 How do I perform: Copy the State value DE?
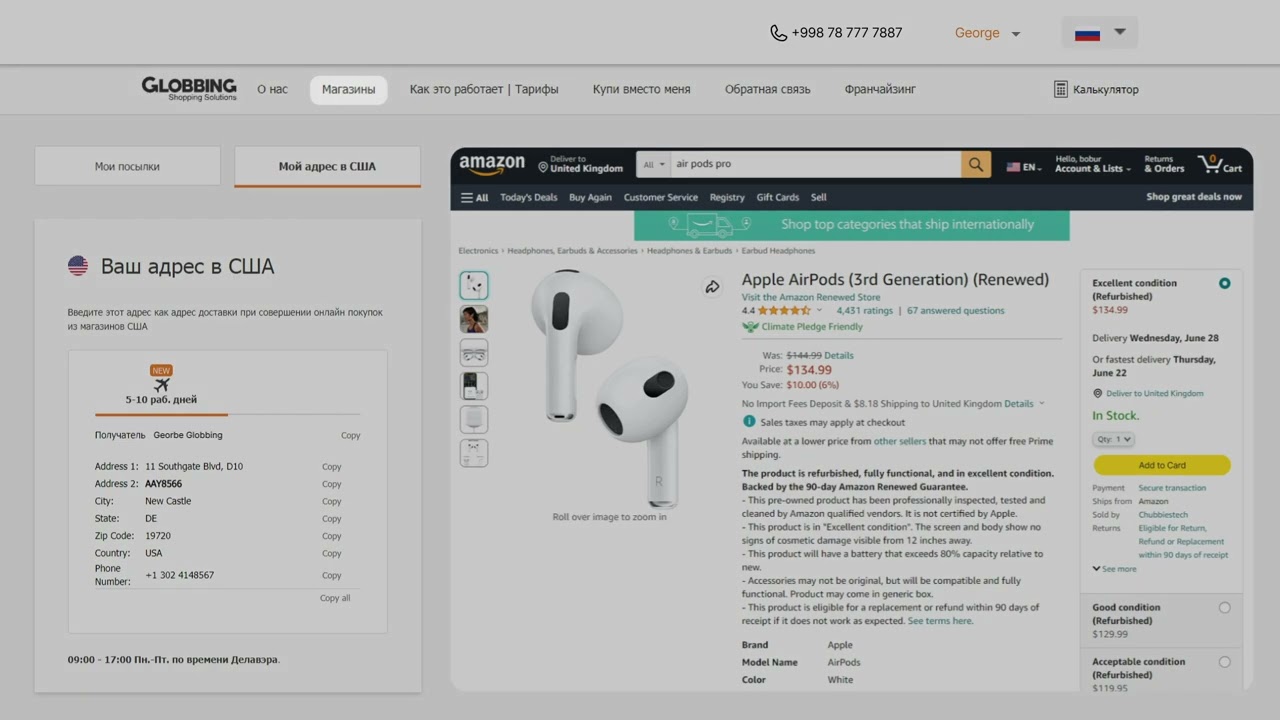coord(332,519)
